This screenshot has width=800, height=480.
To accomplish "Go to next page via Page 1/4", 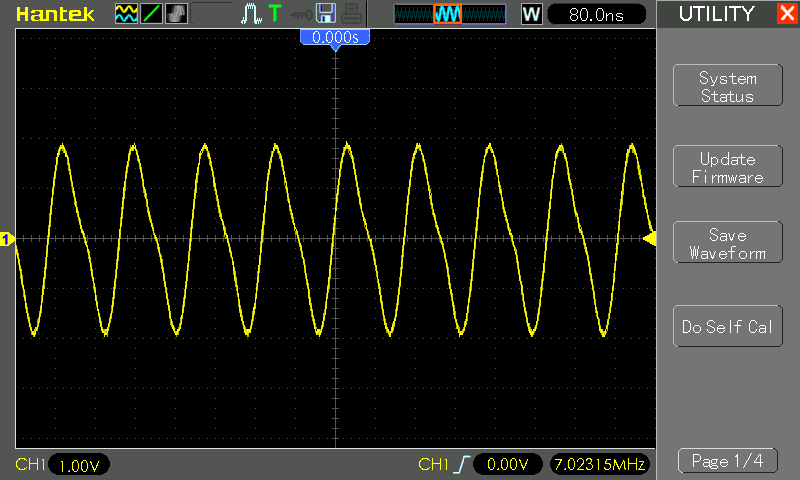I will 728,461.
